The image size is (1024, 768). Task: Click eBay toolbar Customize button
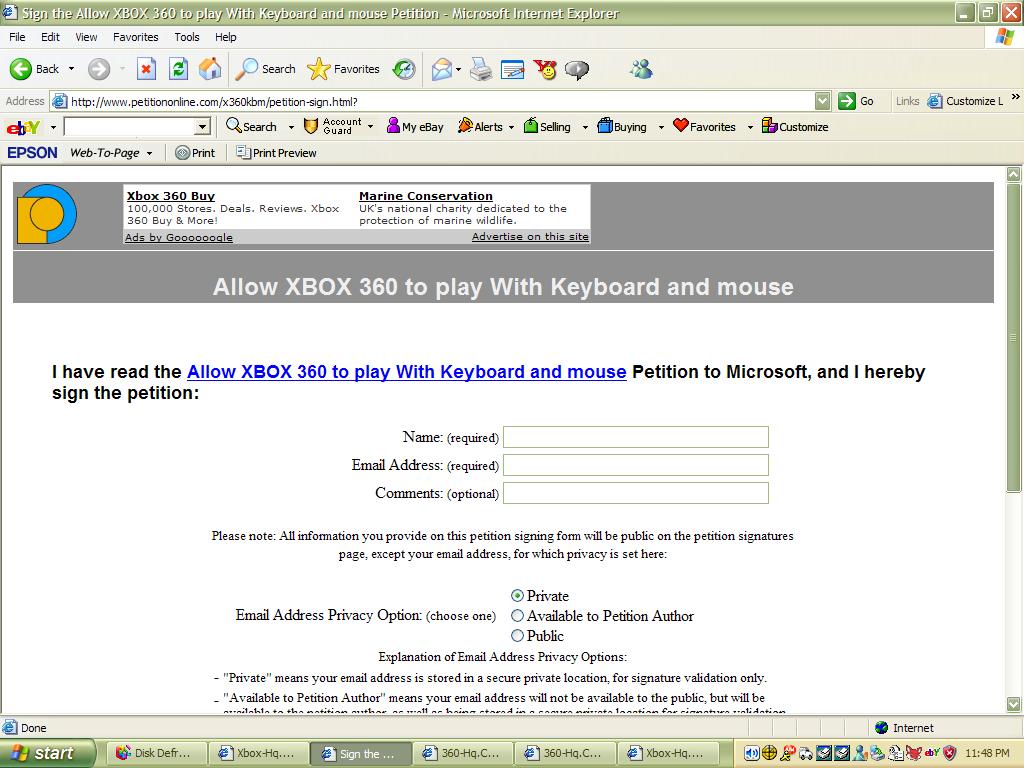(795, 127)
